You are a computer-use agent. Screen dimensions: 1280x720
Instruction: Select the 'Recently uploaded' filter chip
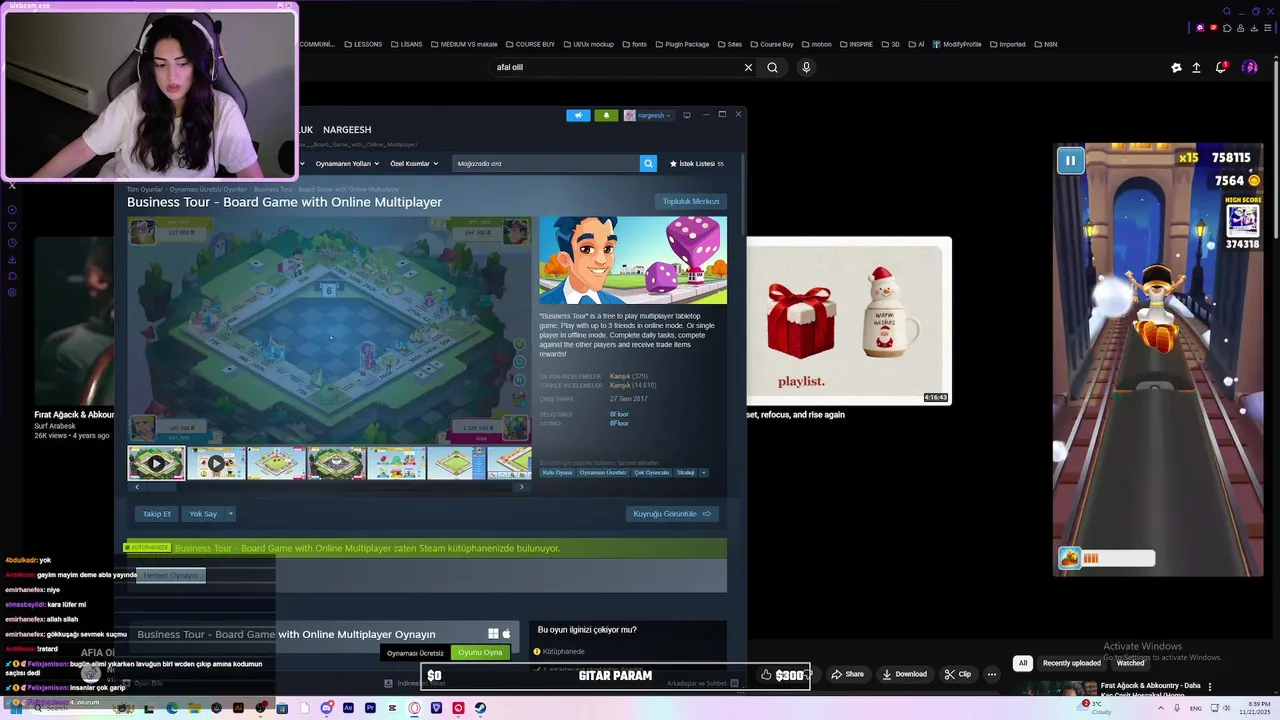point(1071,663)
